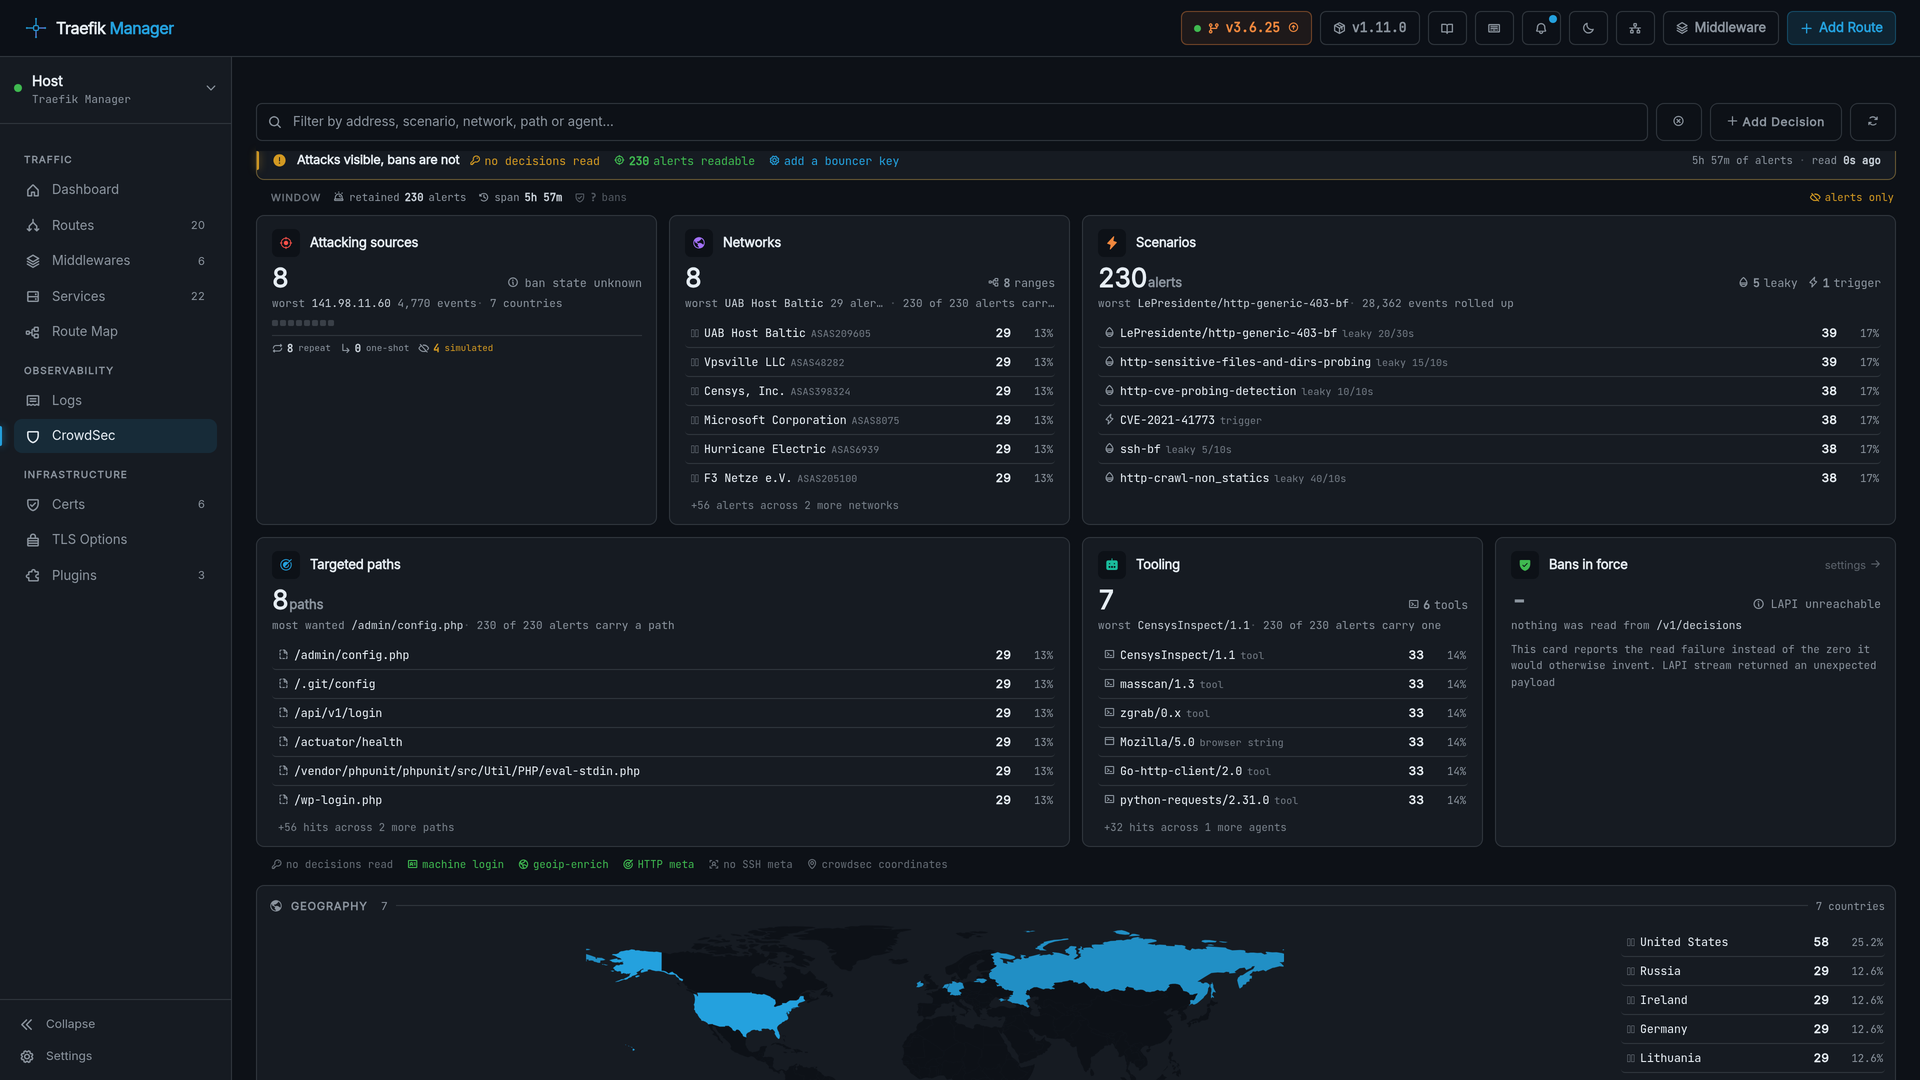Screen dimensions: 1920x1080
Task: Open the documentation book icon
Action: [1447, 28]
